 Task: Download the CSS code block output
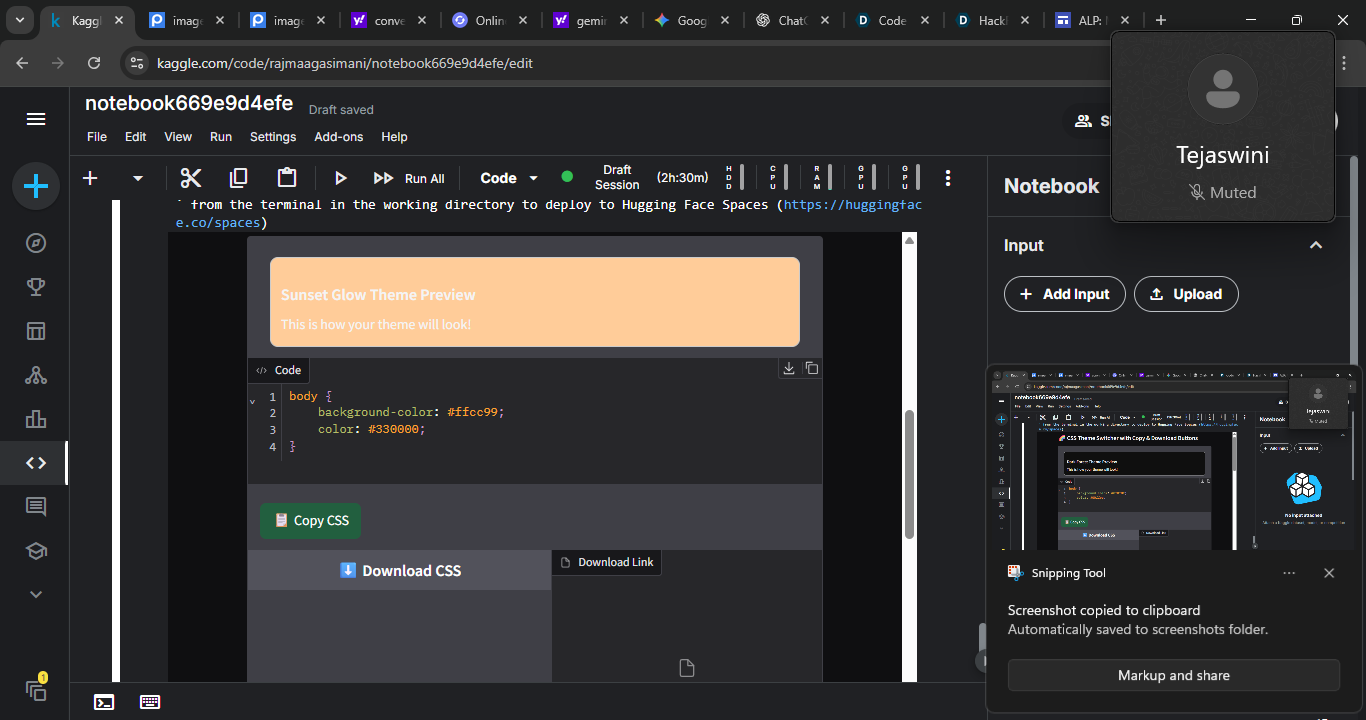click(789, 368)
